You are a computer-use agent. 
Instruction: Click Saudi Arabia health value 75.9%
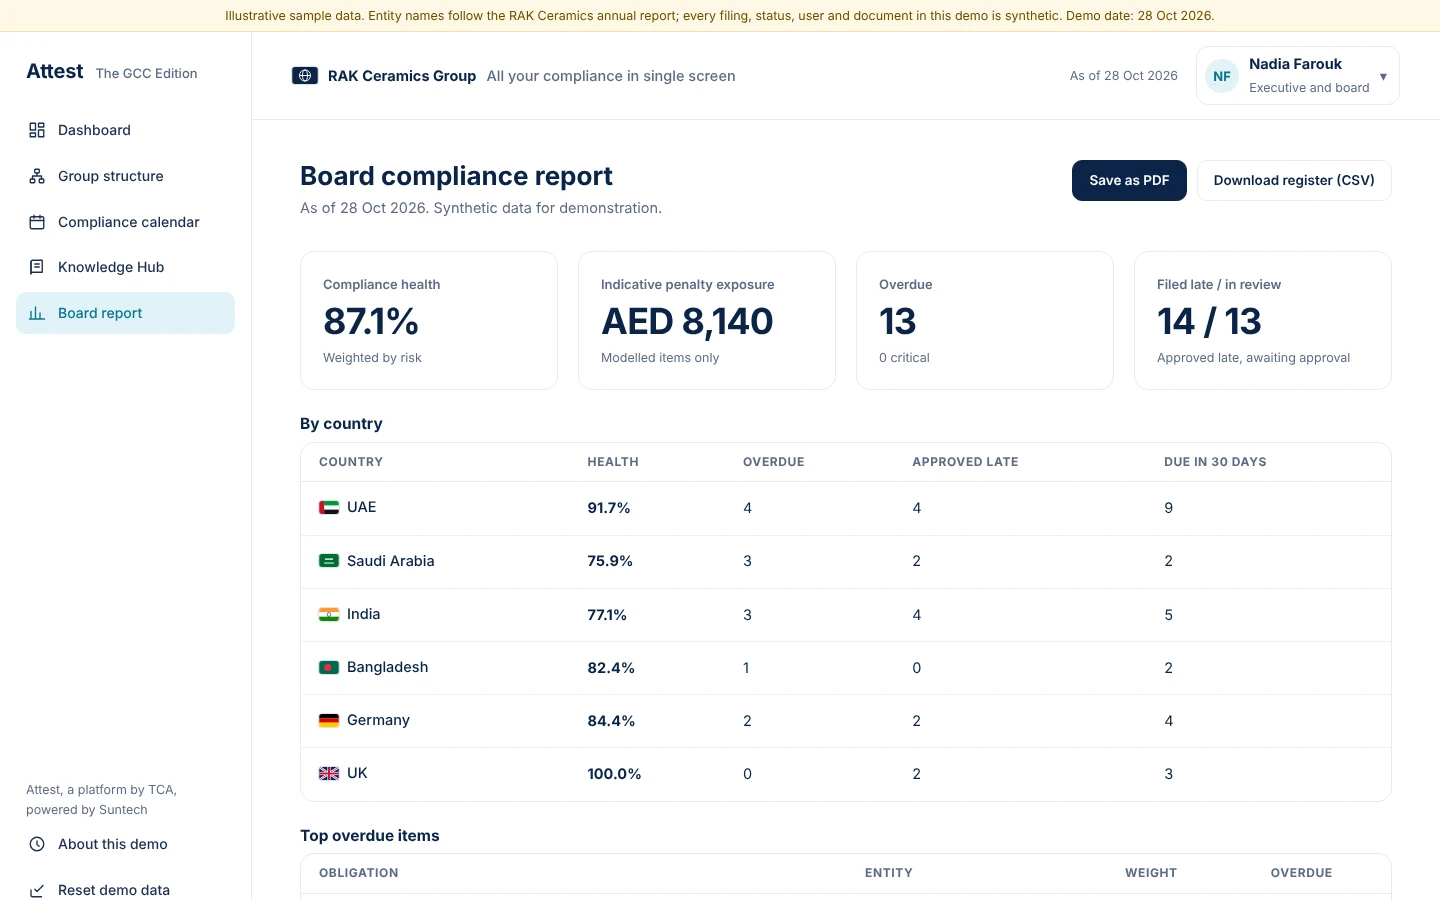[x=610, y=561]
